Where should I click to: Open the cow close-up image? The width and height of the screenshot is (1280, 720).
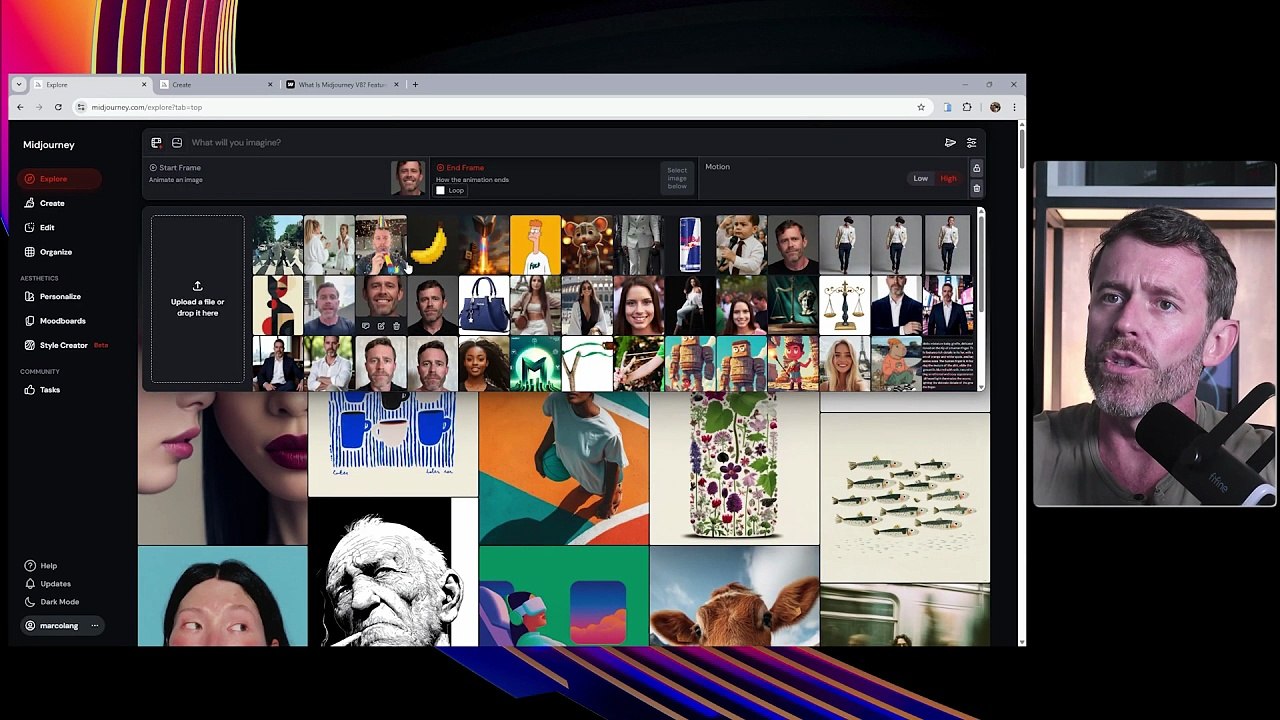coord(734,596)
